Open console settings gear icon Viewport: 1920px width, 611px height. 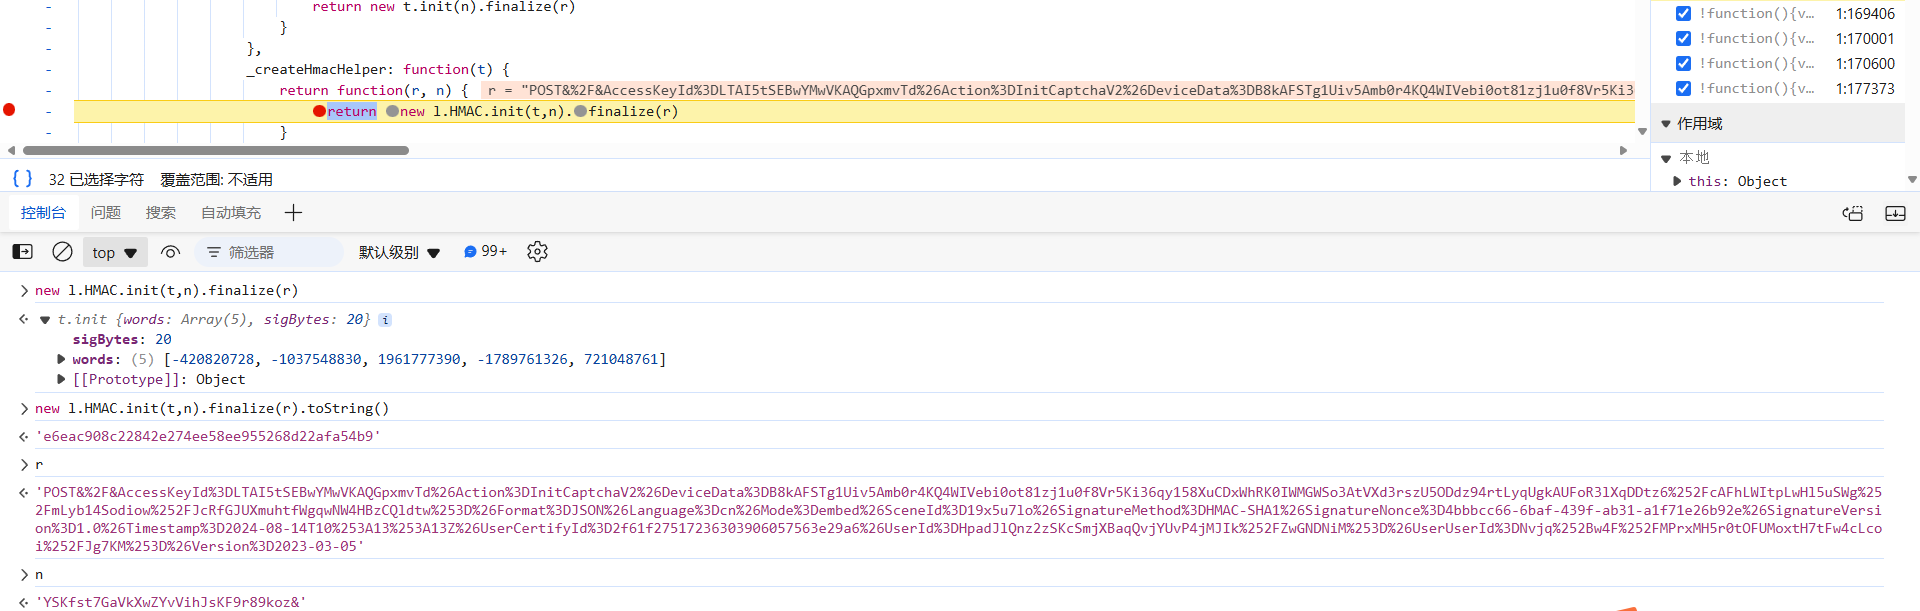(537, 252)
